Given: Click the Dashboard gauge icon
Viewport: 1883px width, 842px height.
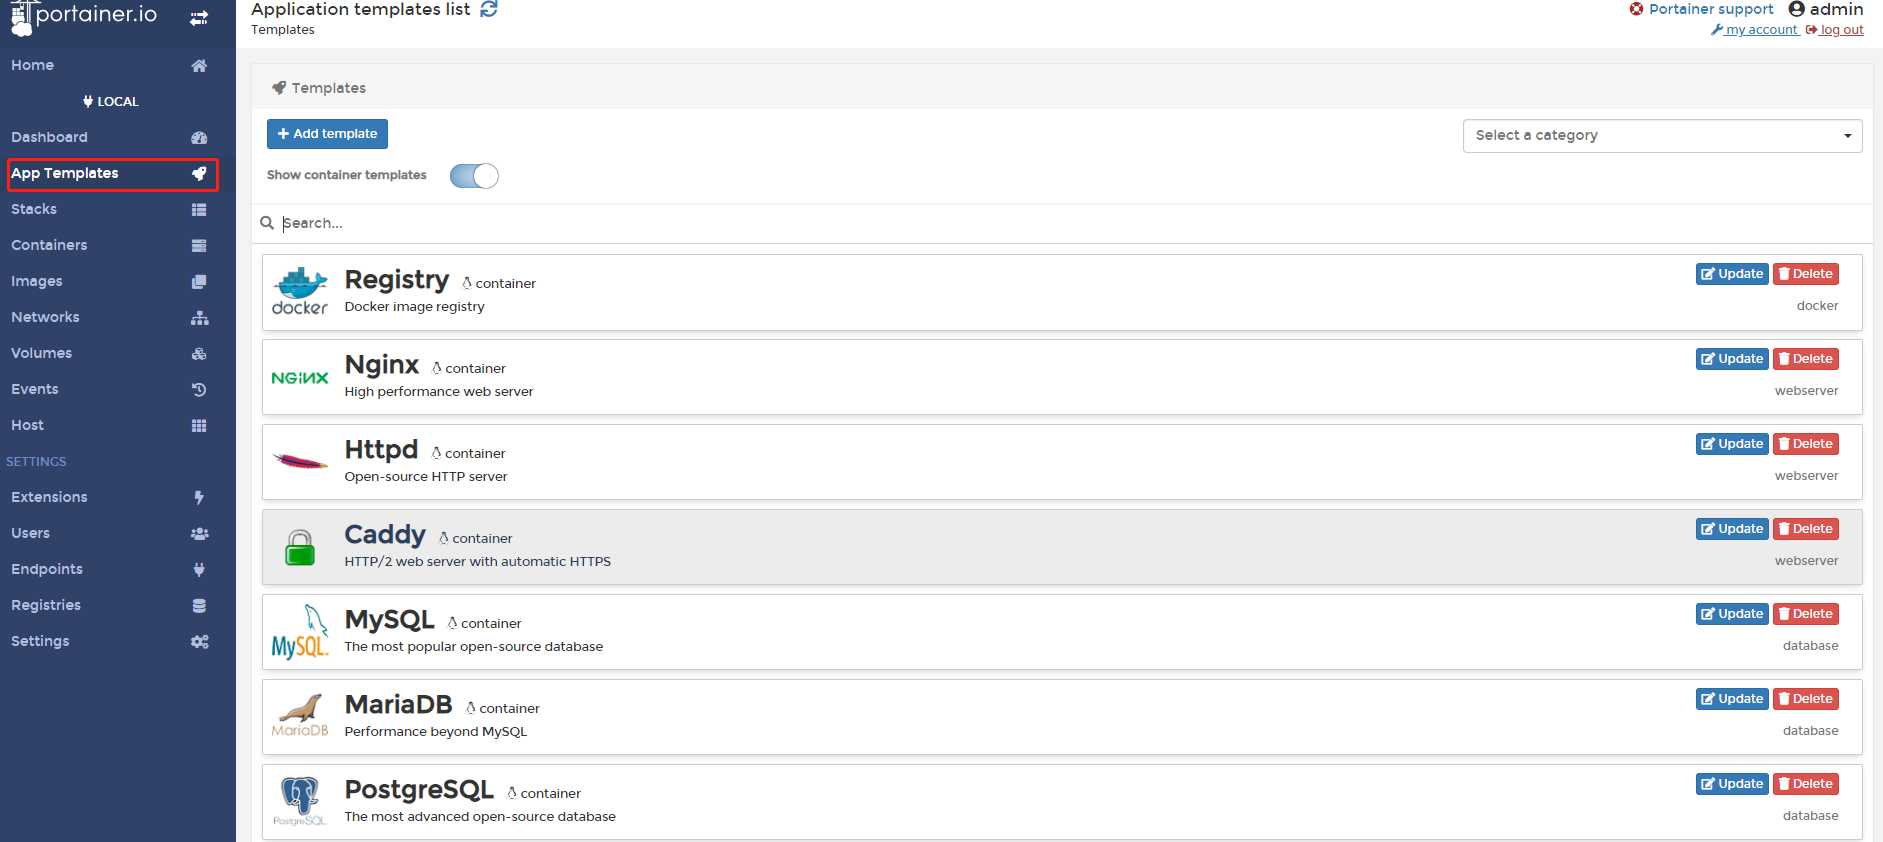Looking at the screenshot, I should (x=199, y=138).
